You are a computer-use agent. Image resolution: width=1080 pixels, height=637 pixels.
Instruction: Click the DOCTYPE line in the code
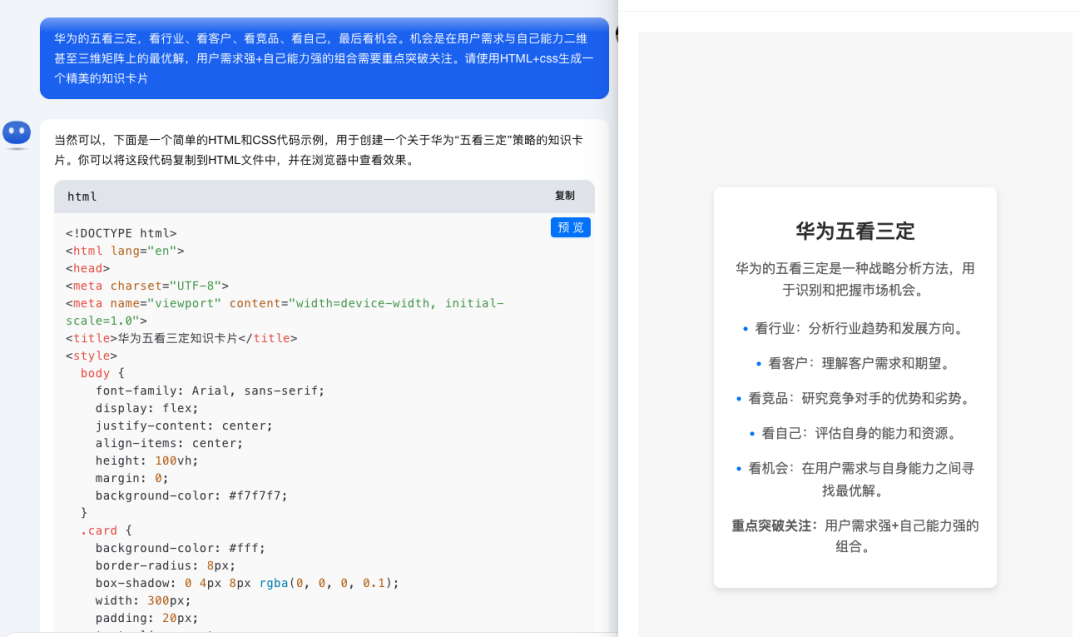(121, 233)
